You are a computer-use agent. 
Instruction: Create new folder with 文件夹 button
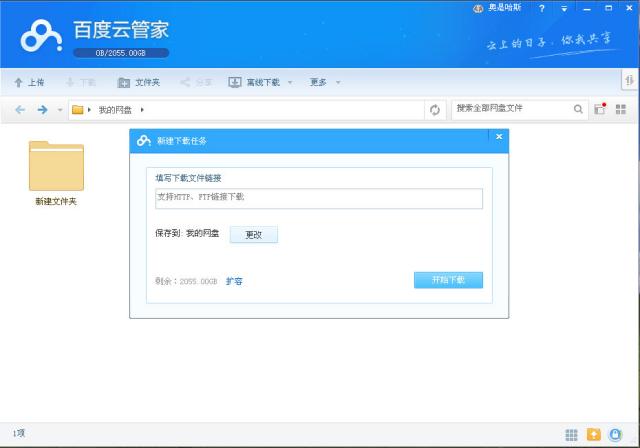click(139, 82)
